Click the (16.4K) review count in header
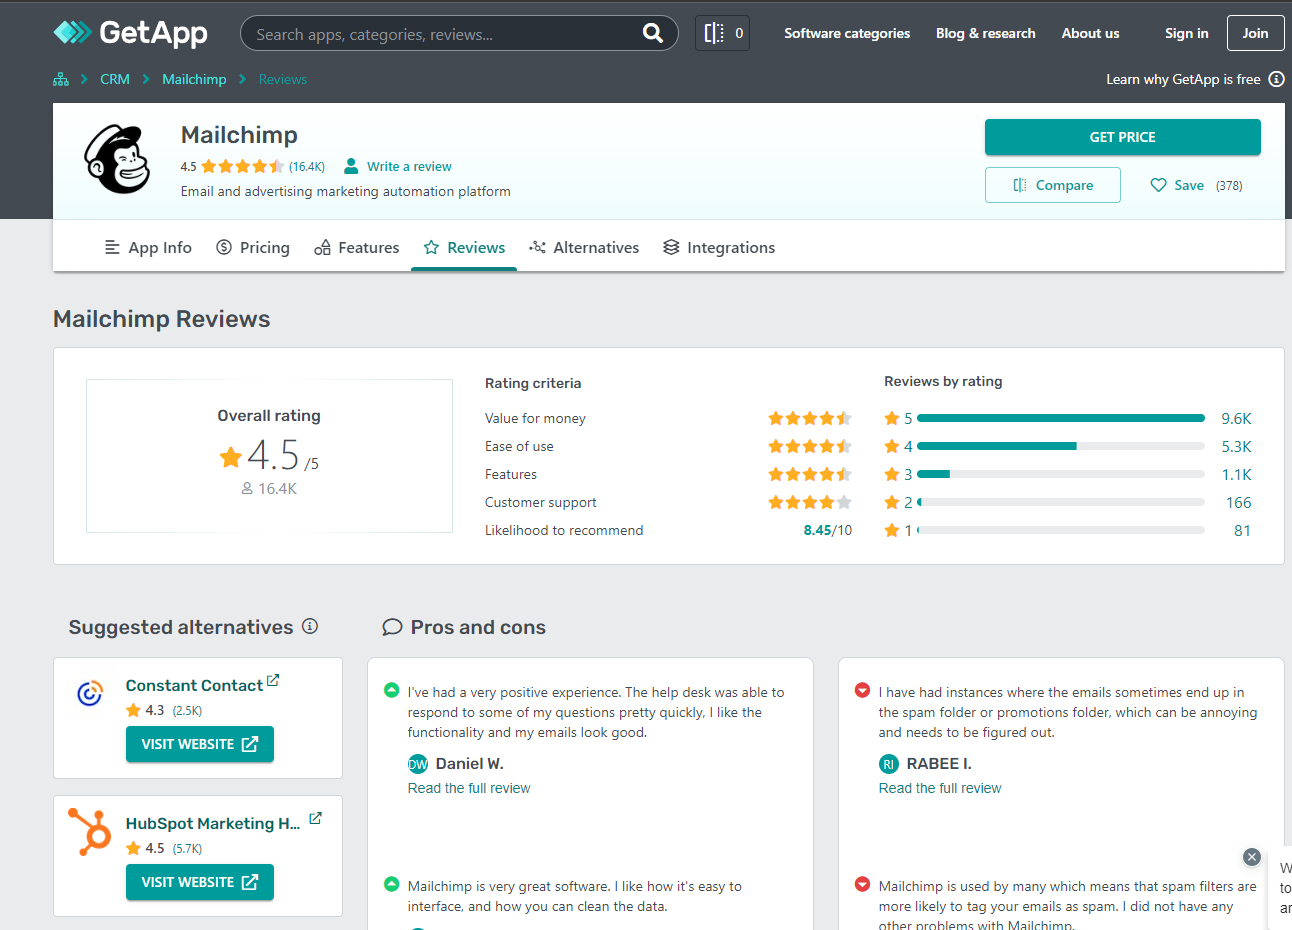 pos(307,167)
